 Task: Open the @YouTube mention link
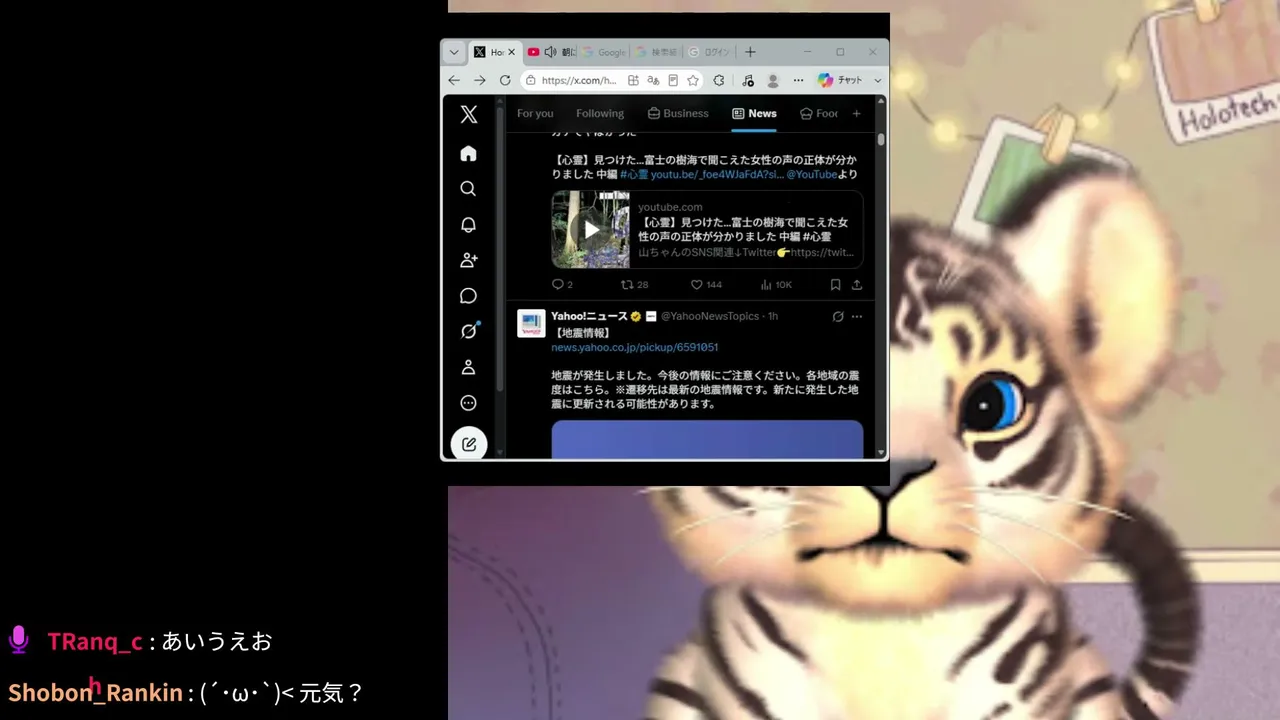[x=812, y=174]
